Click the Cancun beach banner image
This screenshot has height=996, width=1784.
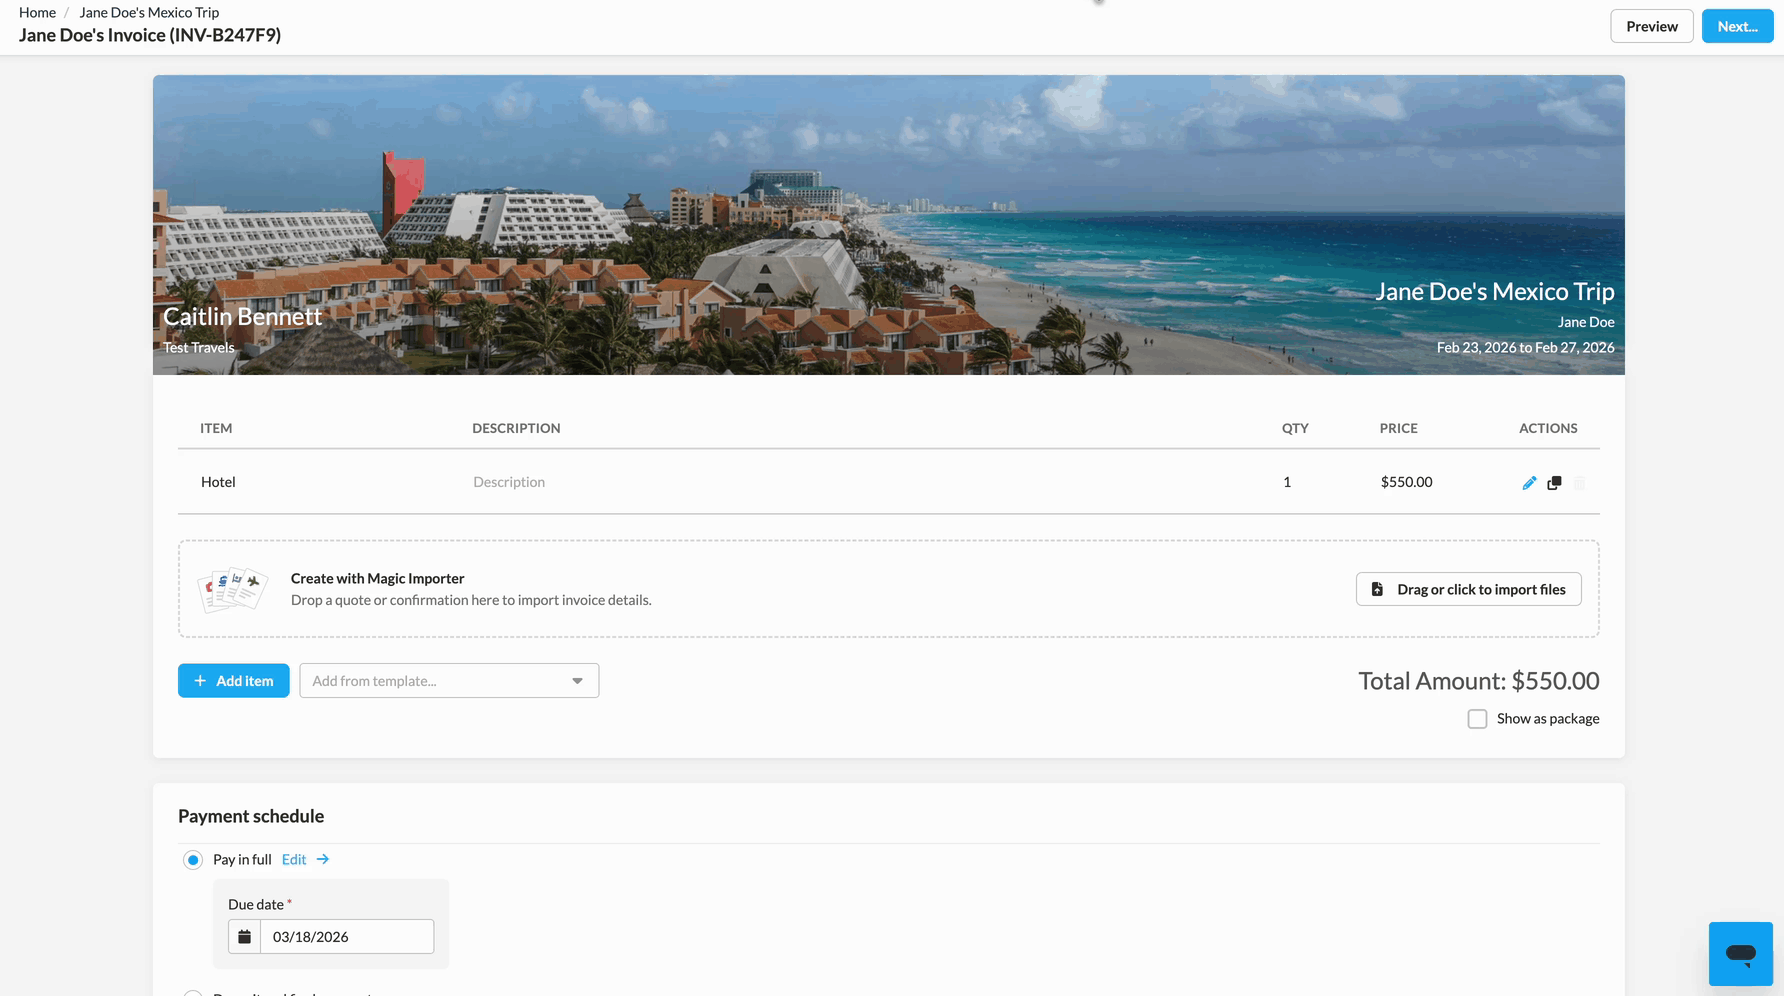(888, 200)
